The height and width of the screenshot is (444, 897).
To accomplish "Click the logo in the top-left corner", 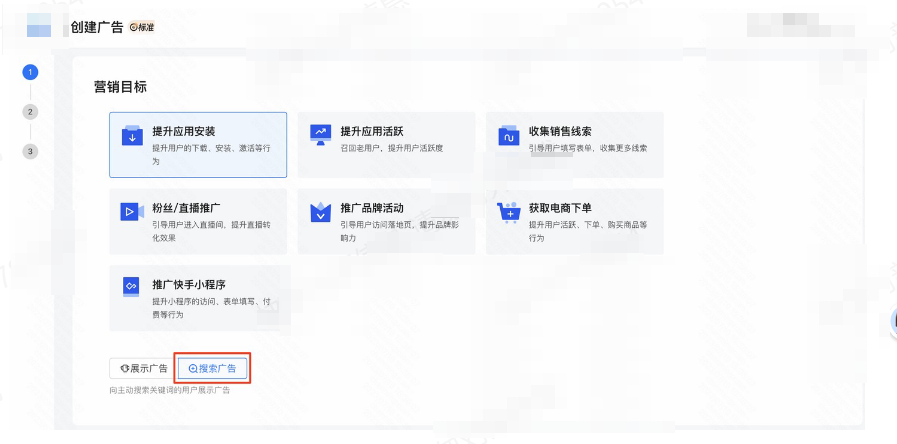I will coord(39,27).
